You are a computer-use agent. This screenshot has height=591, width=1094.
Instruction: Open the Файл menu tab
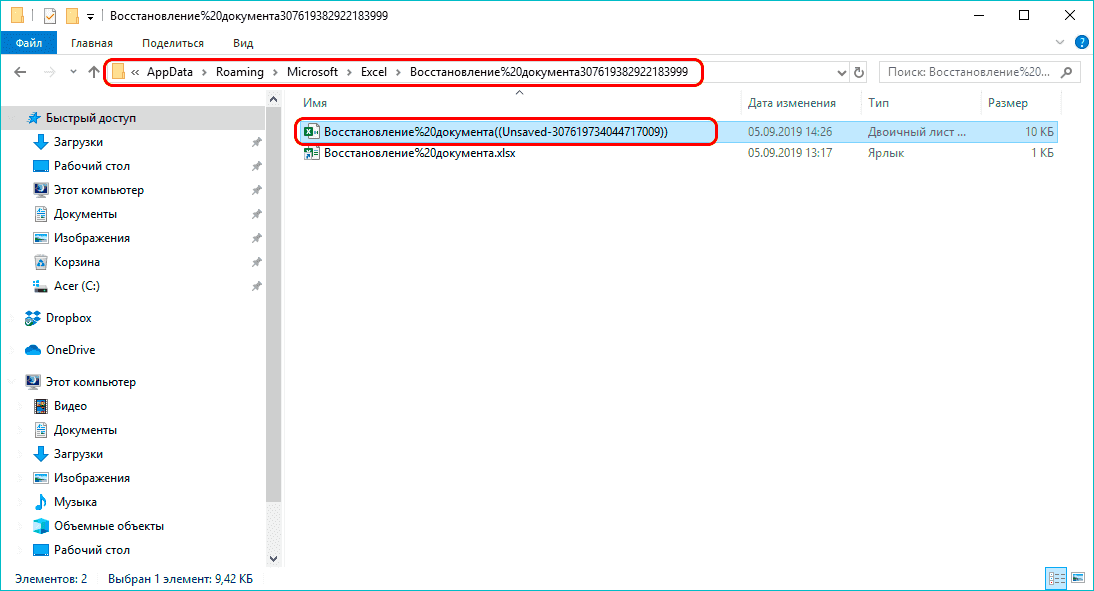click(29, 43)
